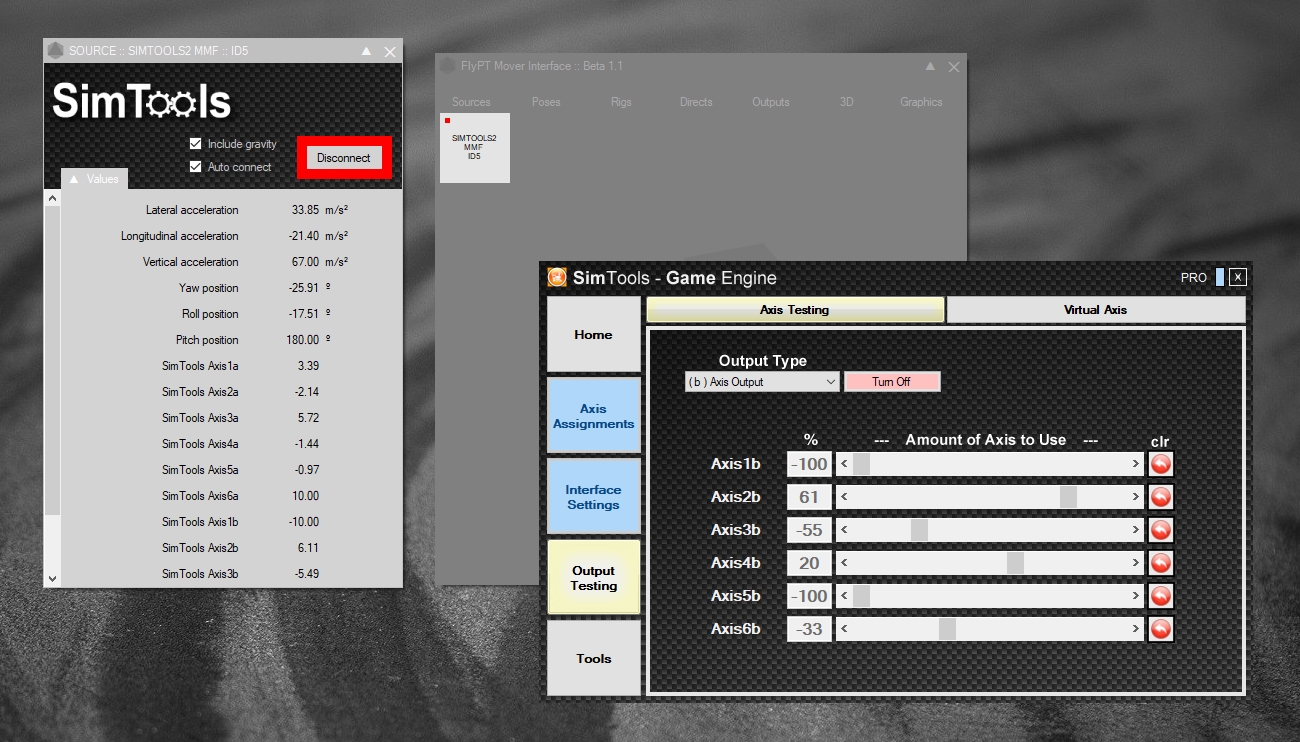This screenshot has height=742, width=1300.
Task: Open Axis Assignments in the sidebar
Action: coord(593,416)
